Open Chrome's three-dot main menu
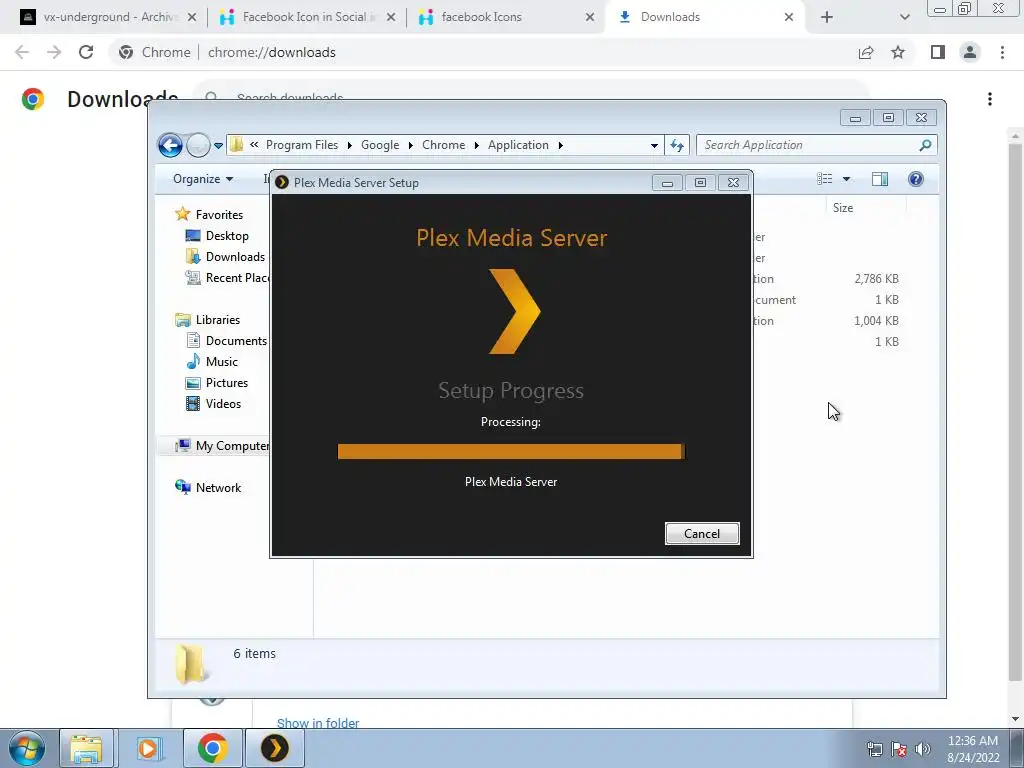The width and height of the screenshot is (1024, 768). click(1002, 52)
